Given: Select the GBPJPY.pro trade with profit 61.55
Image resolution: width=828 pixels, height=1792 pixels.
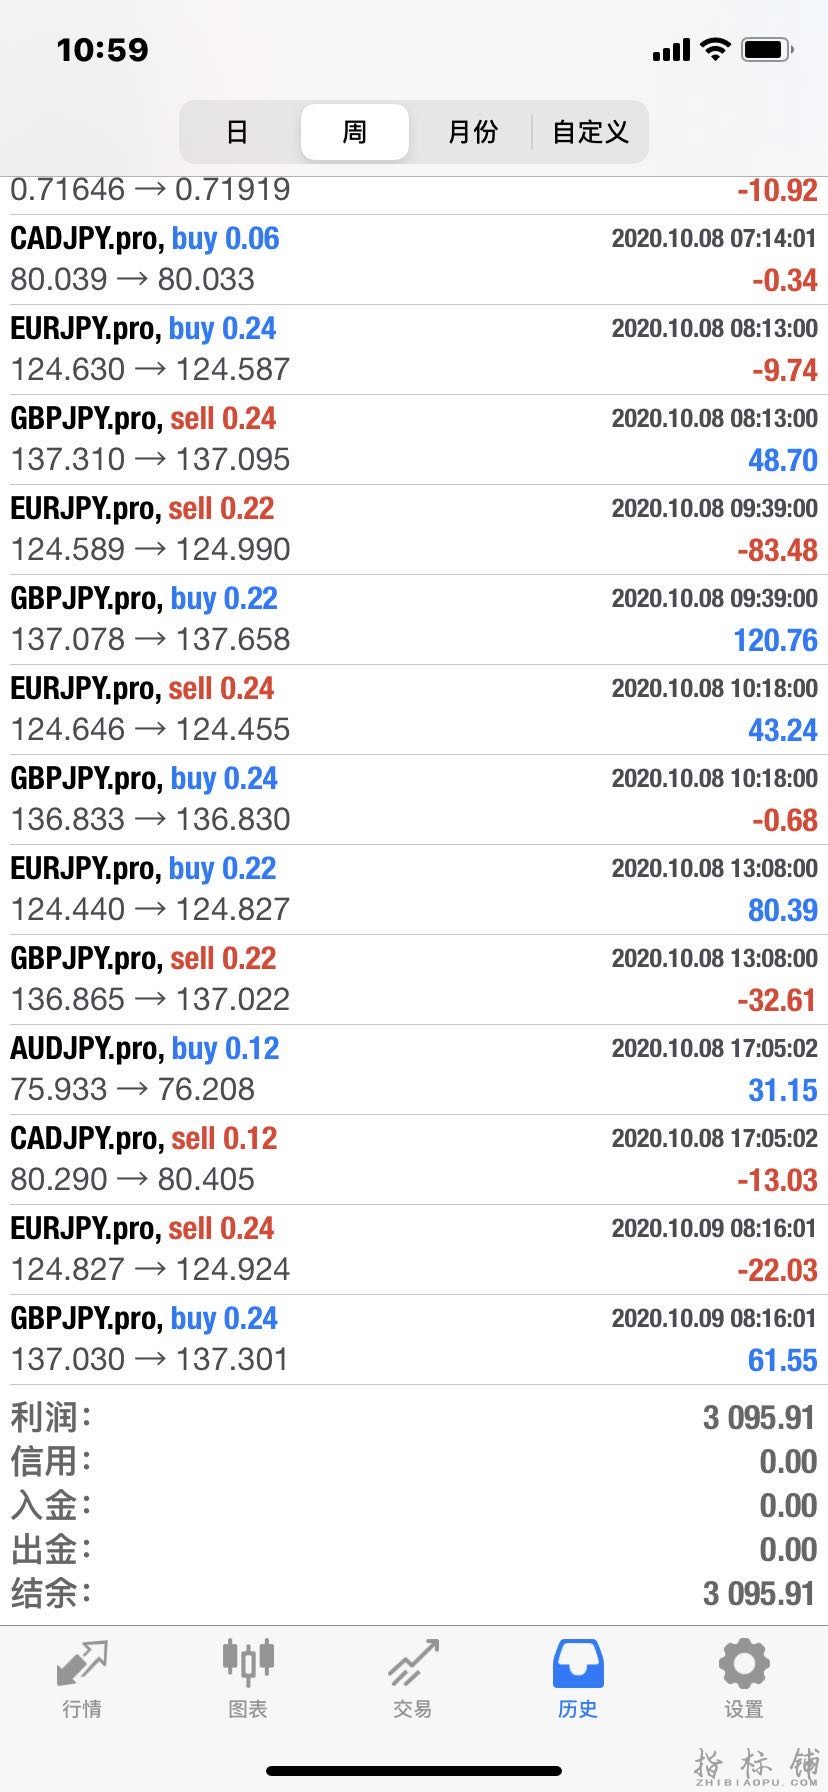Looking at the screenshot, I should (414, 1339).
